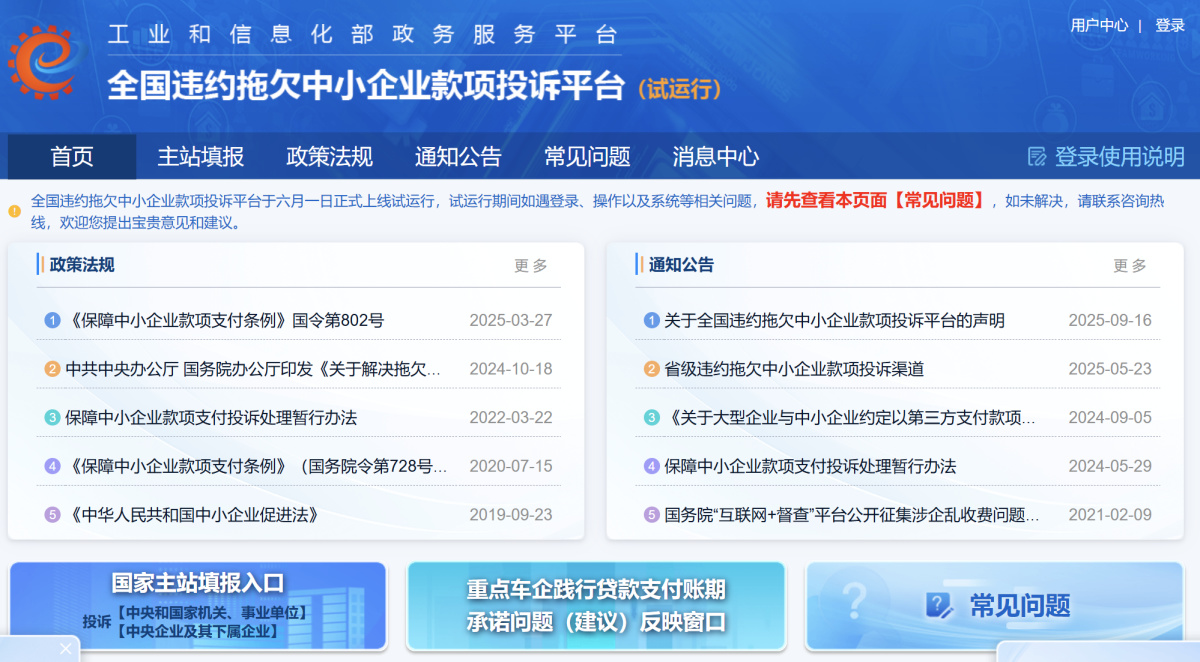This screenshot has width=1200, height=662.
Task: Close the floating popup at bottom left
Action: [x=65, y=649]
